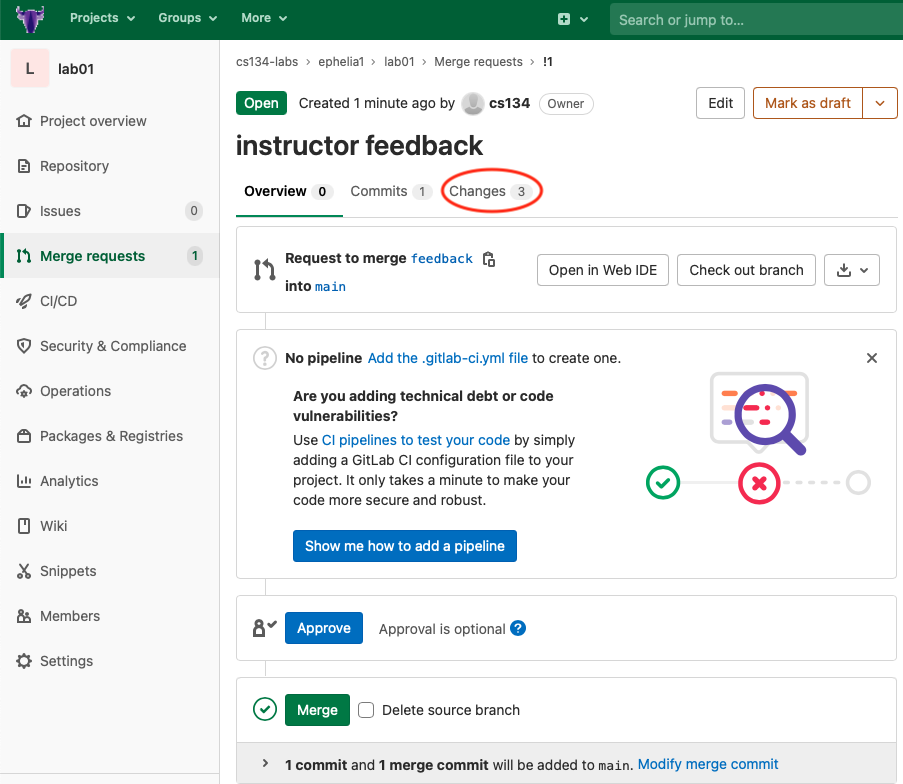Click Add the .gitlab-ci.yml file link

coord(447,358)
